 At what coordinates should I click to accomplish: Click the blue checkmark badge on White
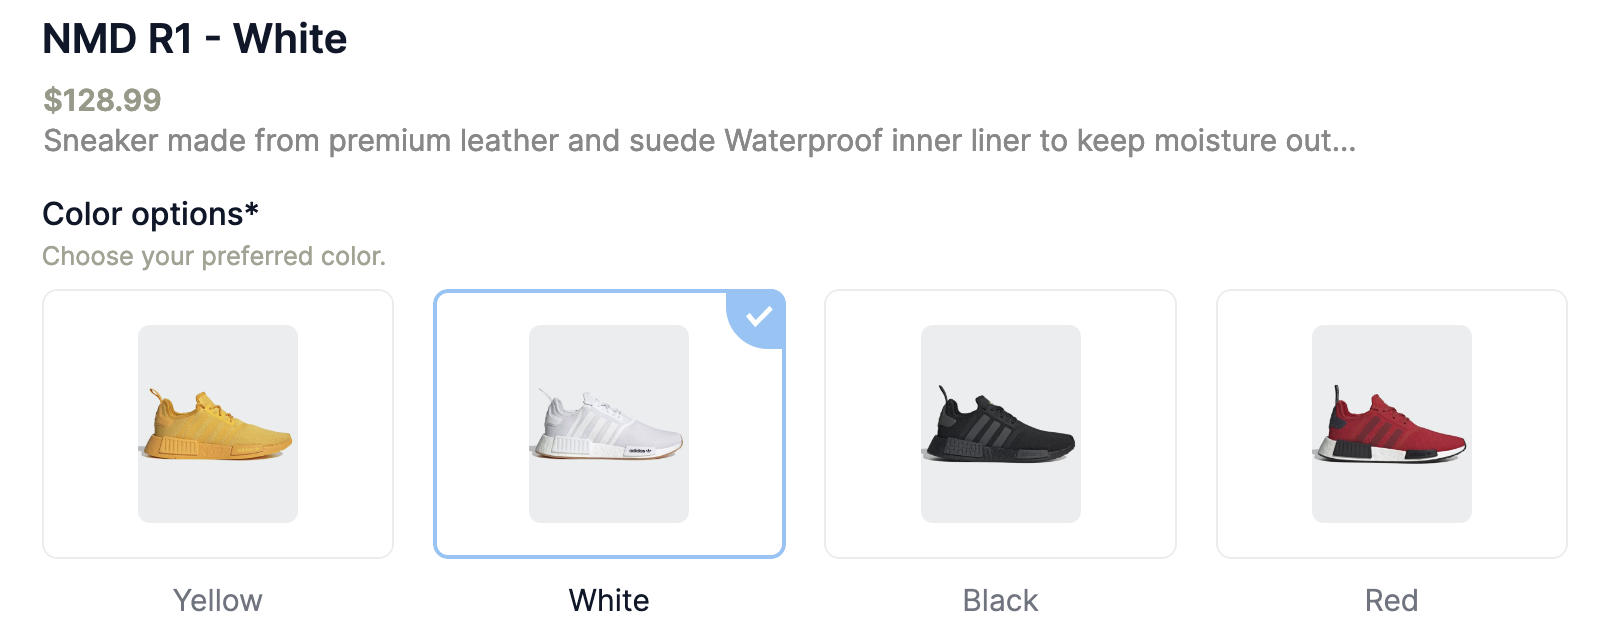[759, 316]
